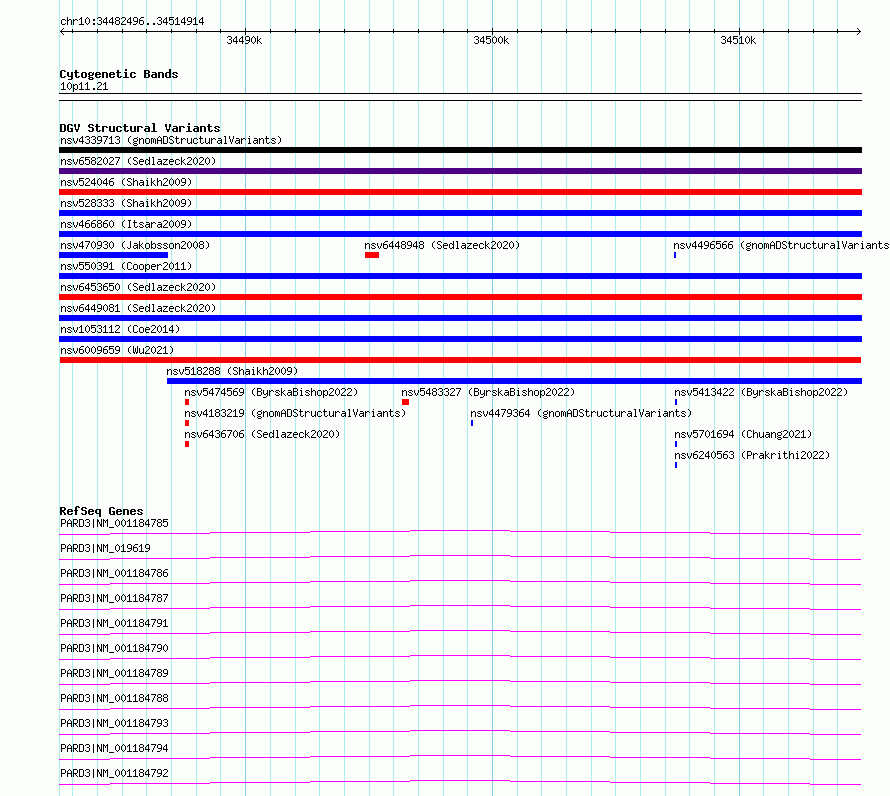Click the 10p11.21 band label
This screenshot has height=796, width=890.
click(x=84, y=86)
